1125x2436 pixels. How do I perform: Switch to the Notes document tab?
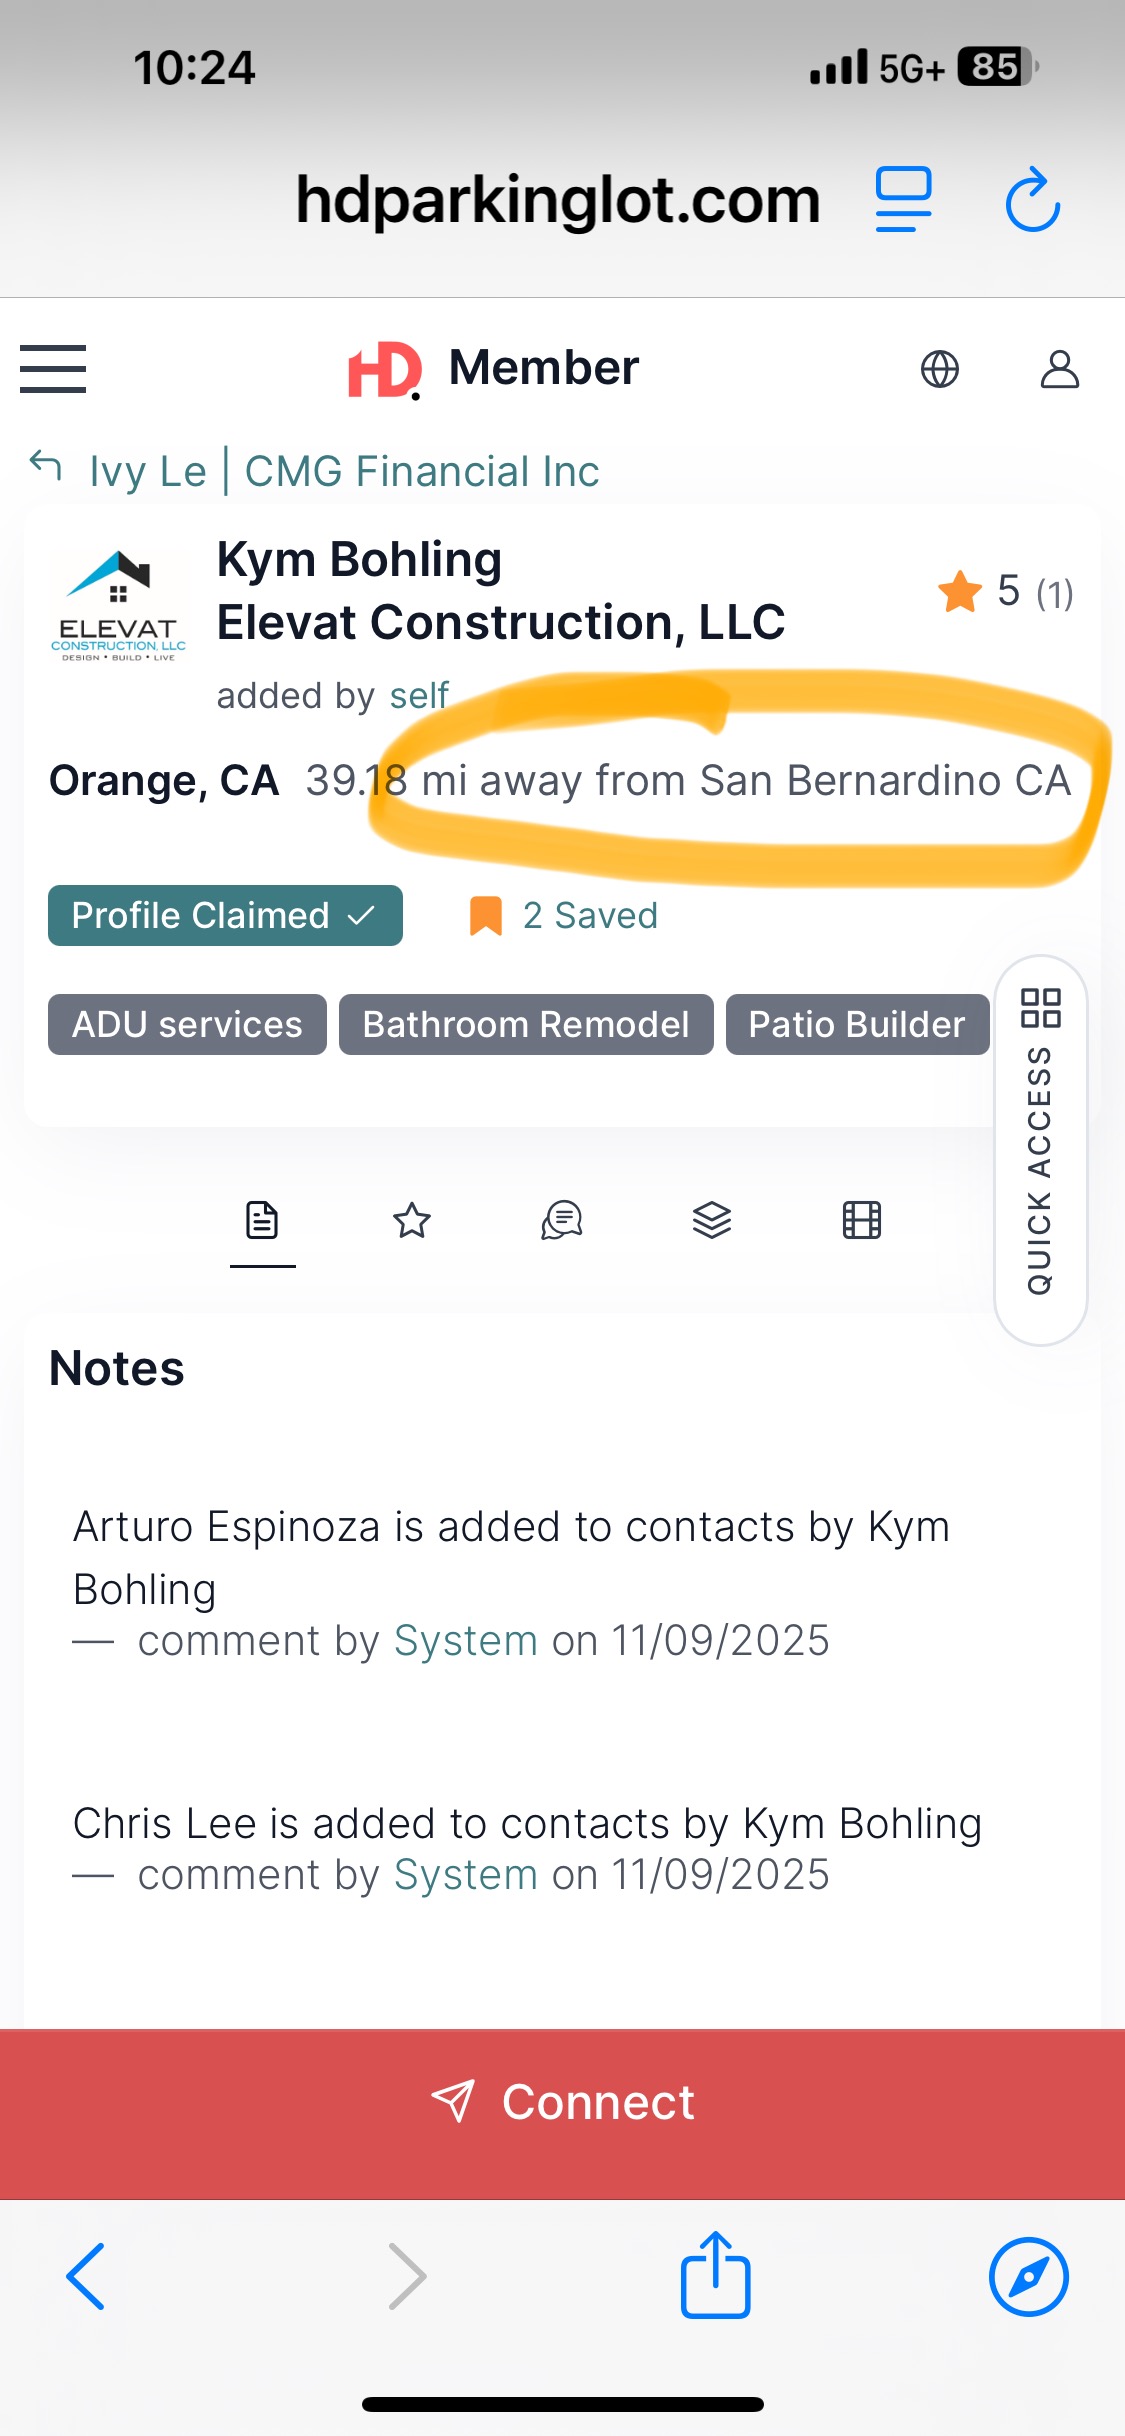(262, 1221)
